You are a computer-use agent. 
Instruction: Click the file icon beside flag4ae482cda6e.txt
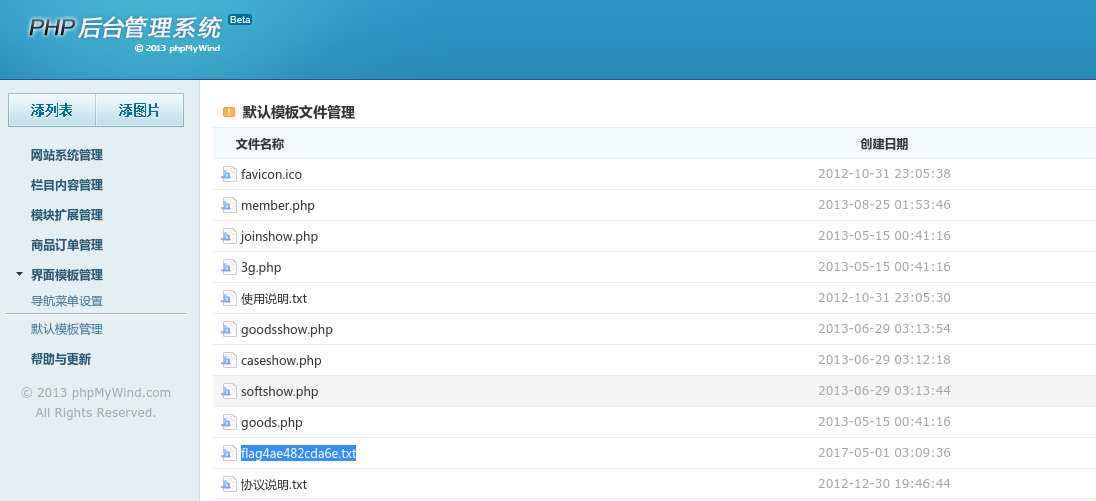(228, 453)
